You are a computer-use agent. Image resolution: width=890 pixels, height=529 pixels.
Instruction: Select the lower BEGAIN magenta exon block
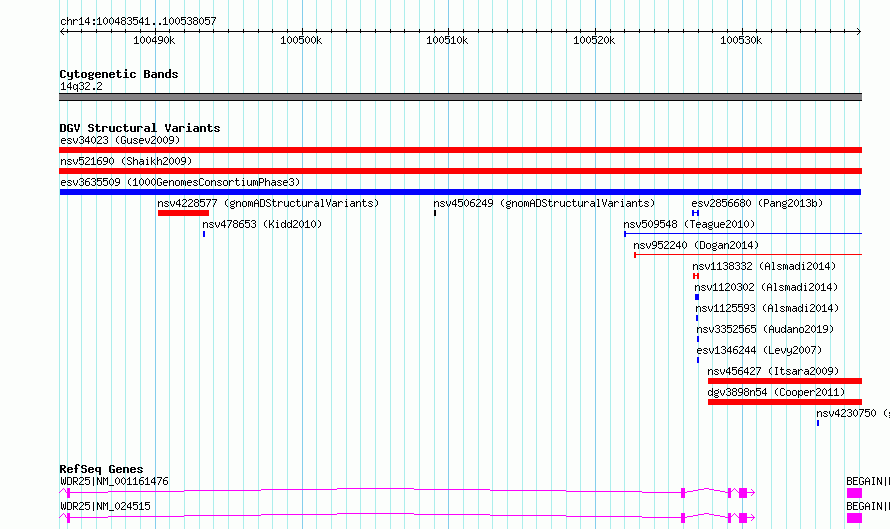[x=854, y=518]
